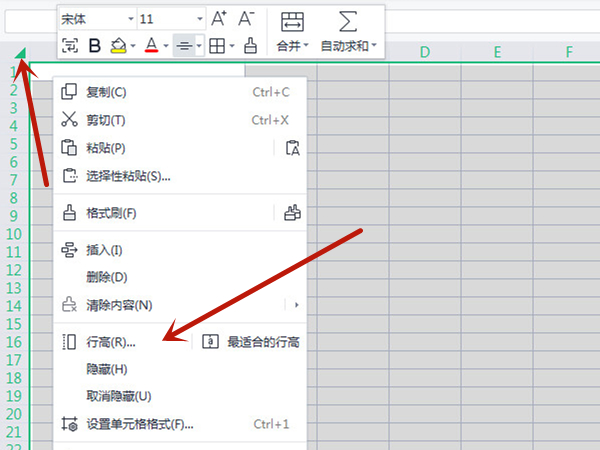Screen dimensions: 600x450
Task: Click the format painter brush in mini toolbar
Action: point(250,45)
